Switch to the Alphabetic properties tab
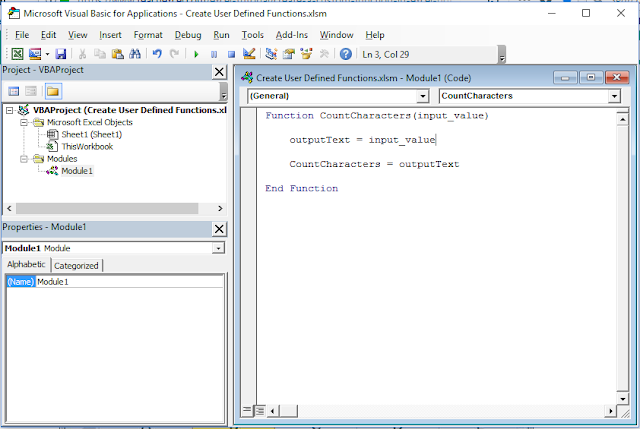This screenshot has height=429, width=640. tap(26, 265)
